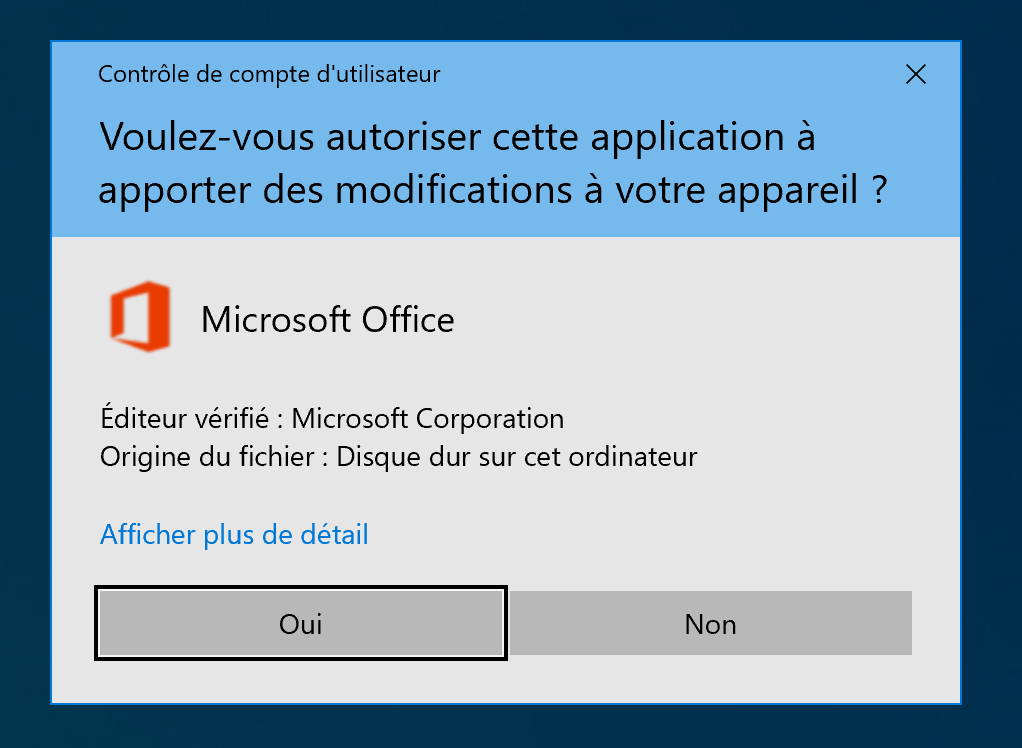Screen dimensions: 1022x748
Task: Click the Voulez-vous autoriser heading line
Action: pyautogui.click(x=457, y=136)
